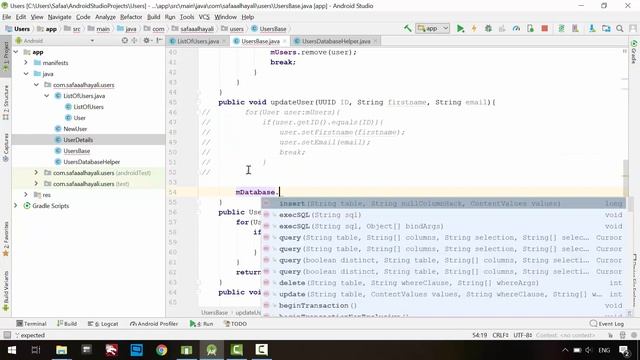The height and width of the screenshot is (360, 640).
Task: Open the TODO tool window
Action: 236,324
